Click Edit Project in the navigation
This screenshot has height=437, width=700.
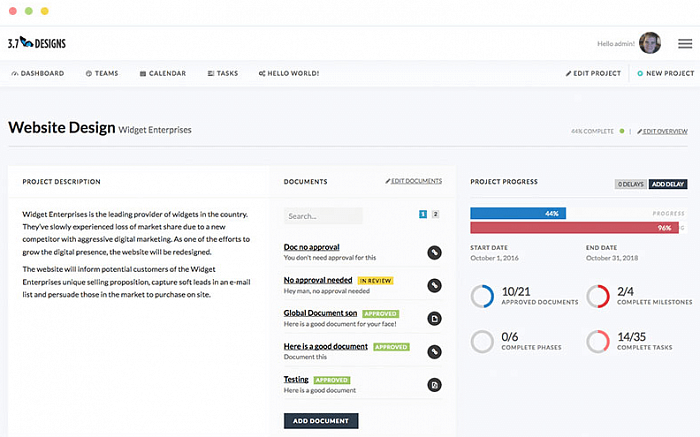[x=593, y=73]
